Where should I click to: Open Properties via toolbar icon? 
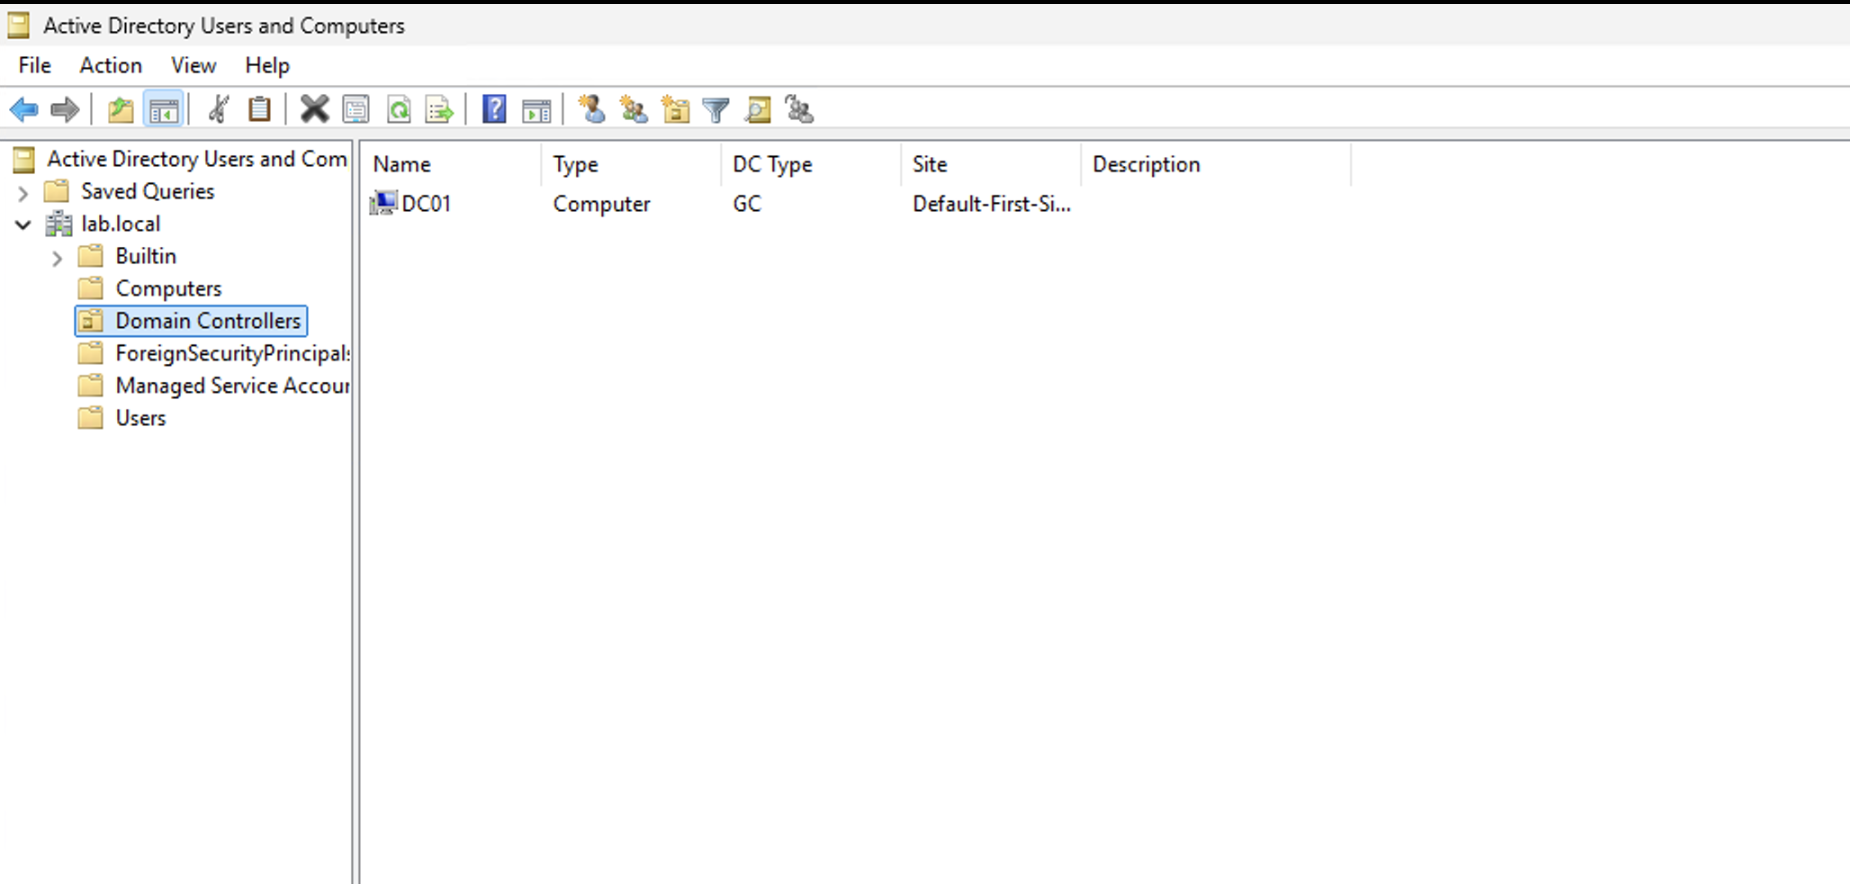coord(356,109)
